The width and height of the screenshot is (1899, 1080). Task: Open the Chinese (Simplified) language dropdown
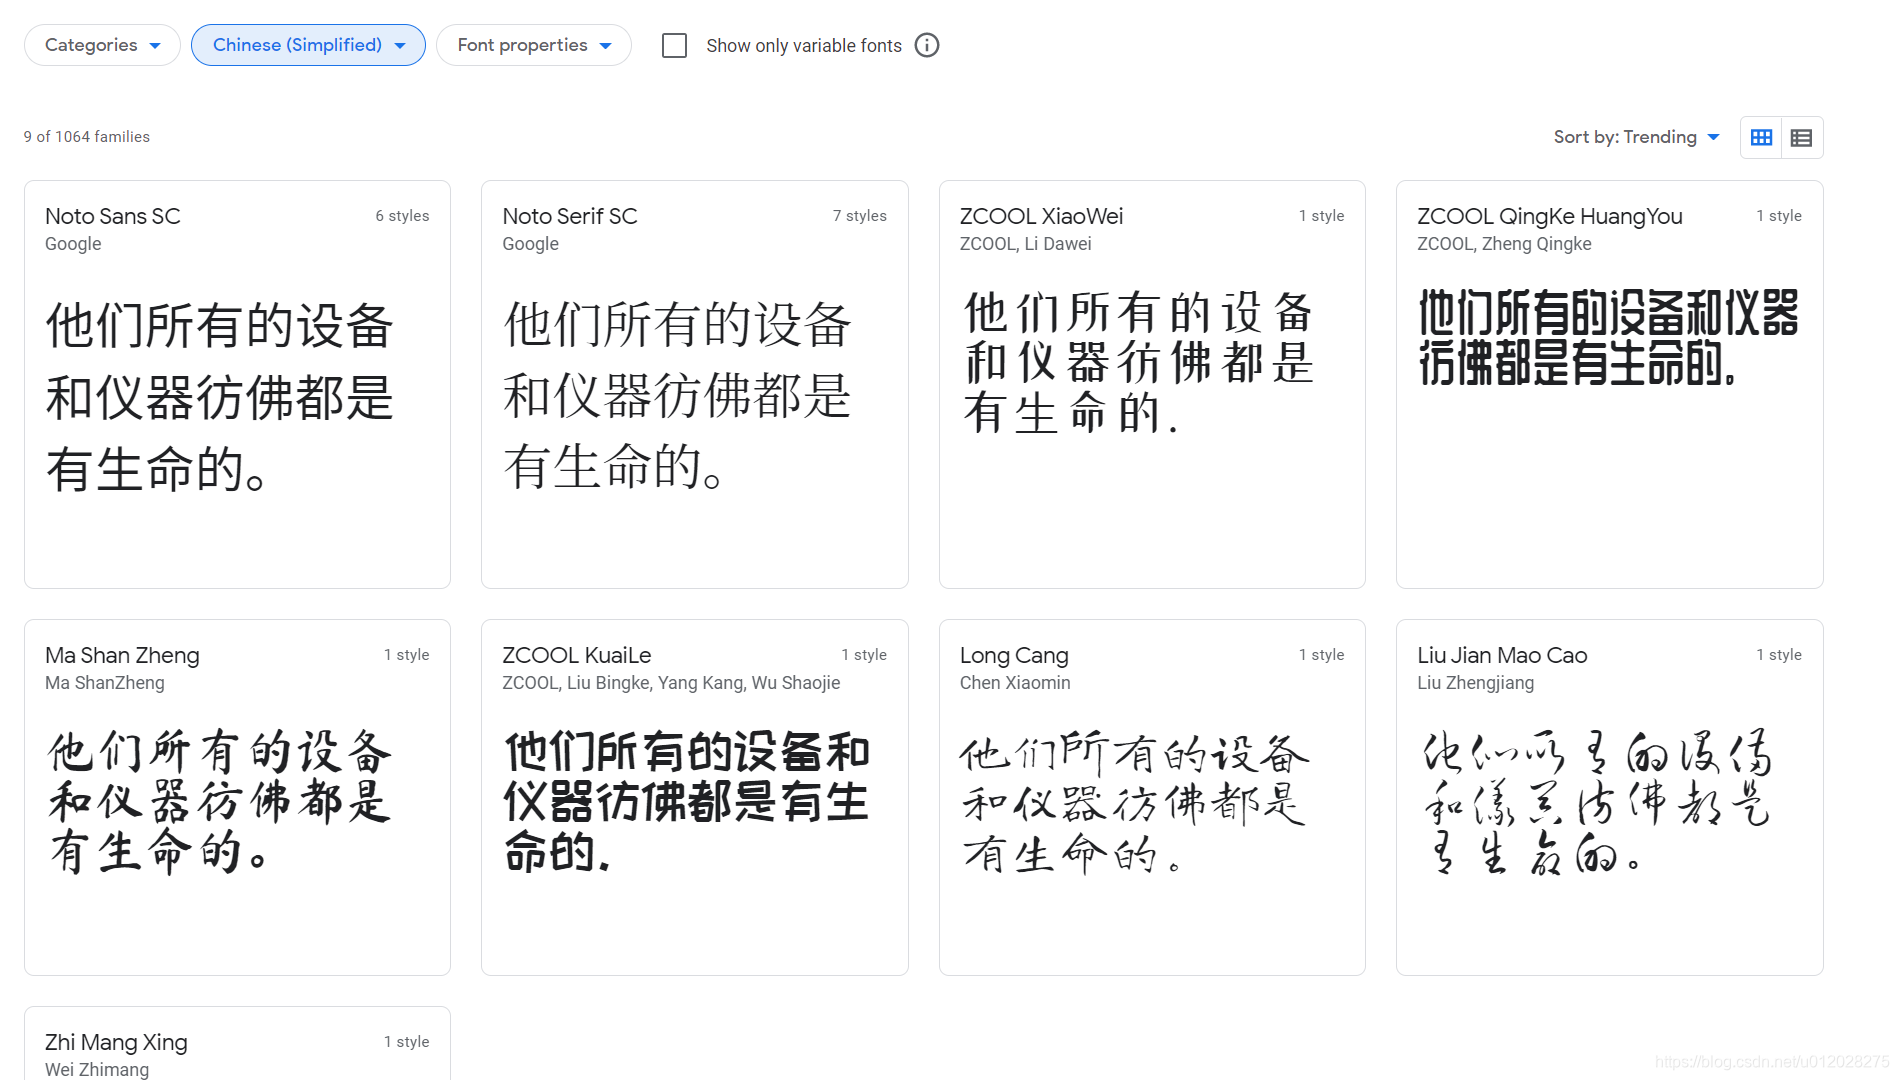[308, 45]
